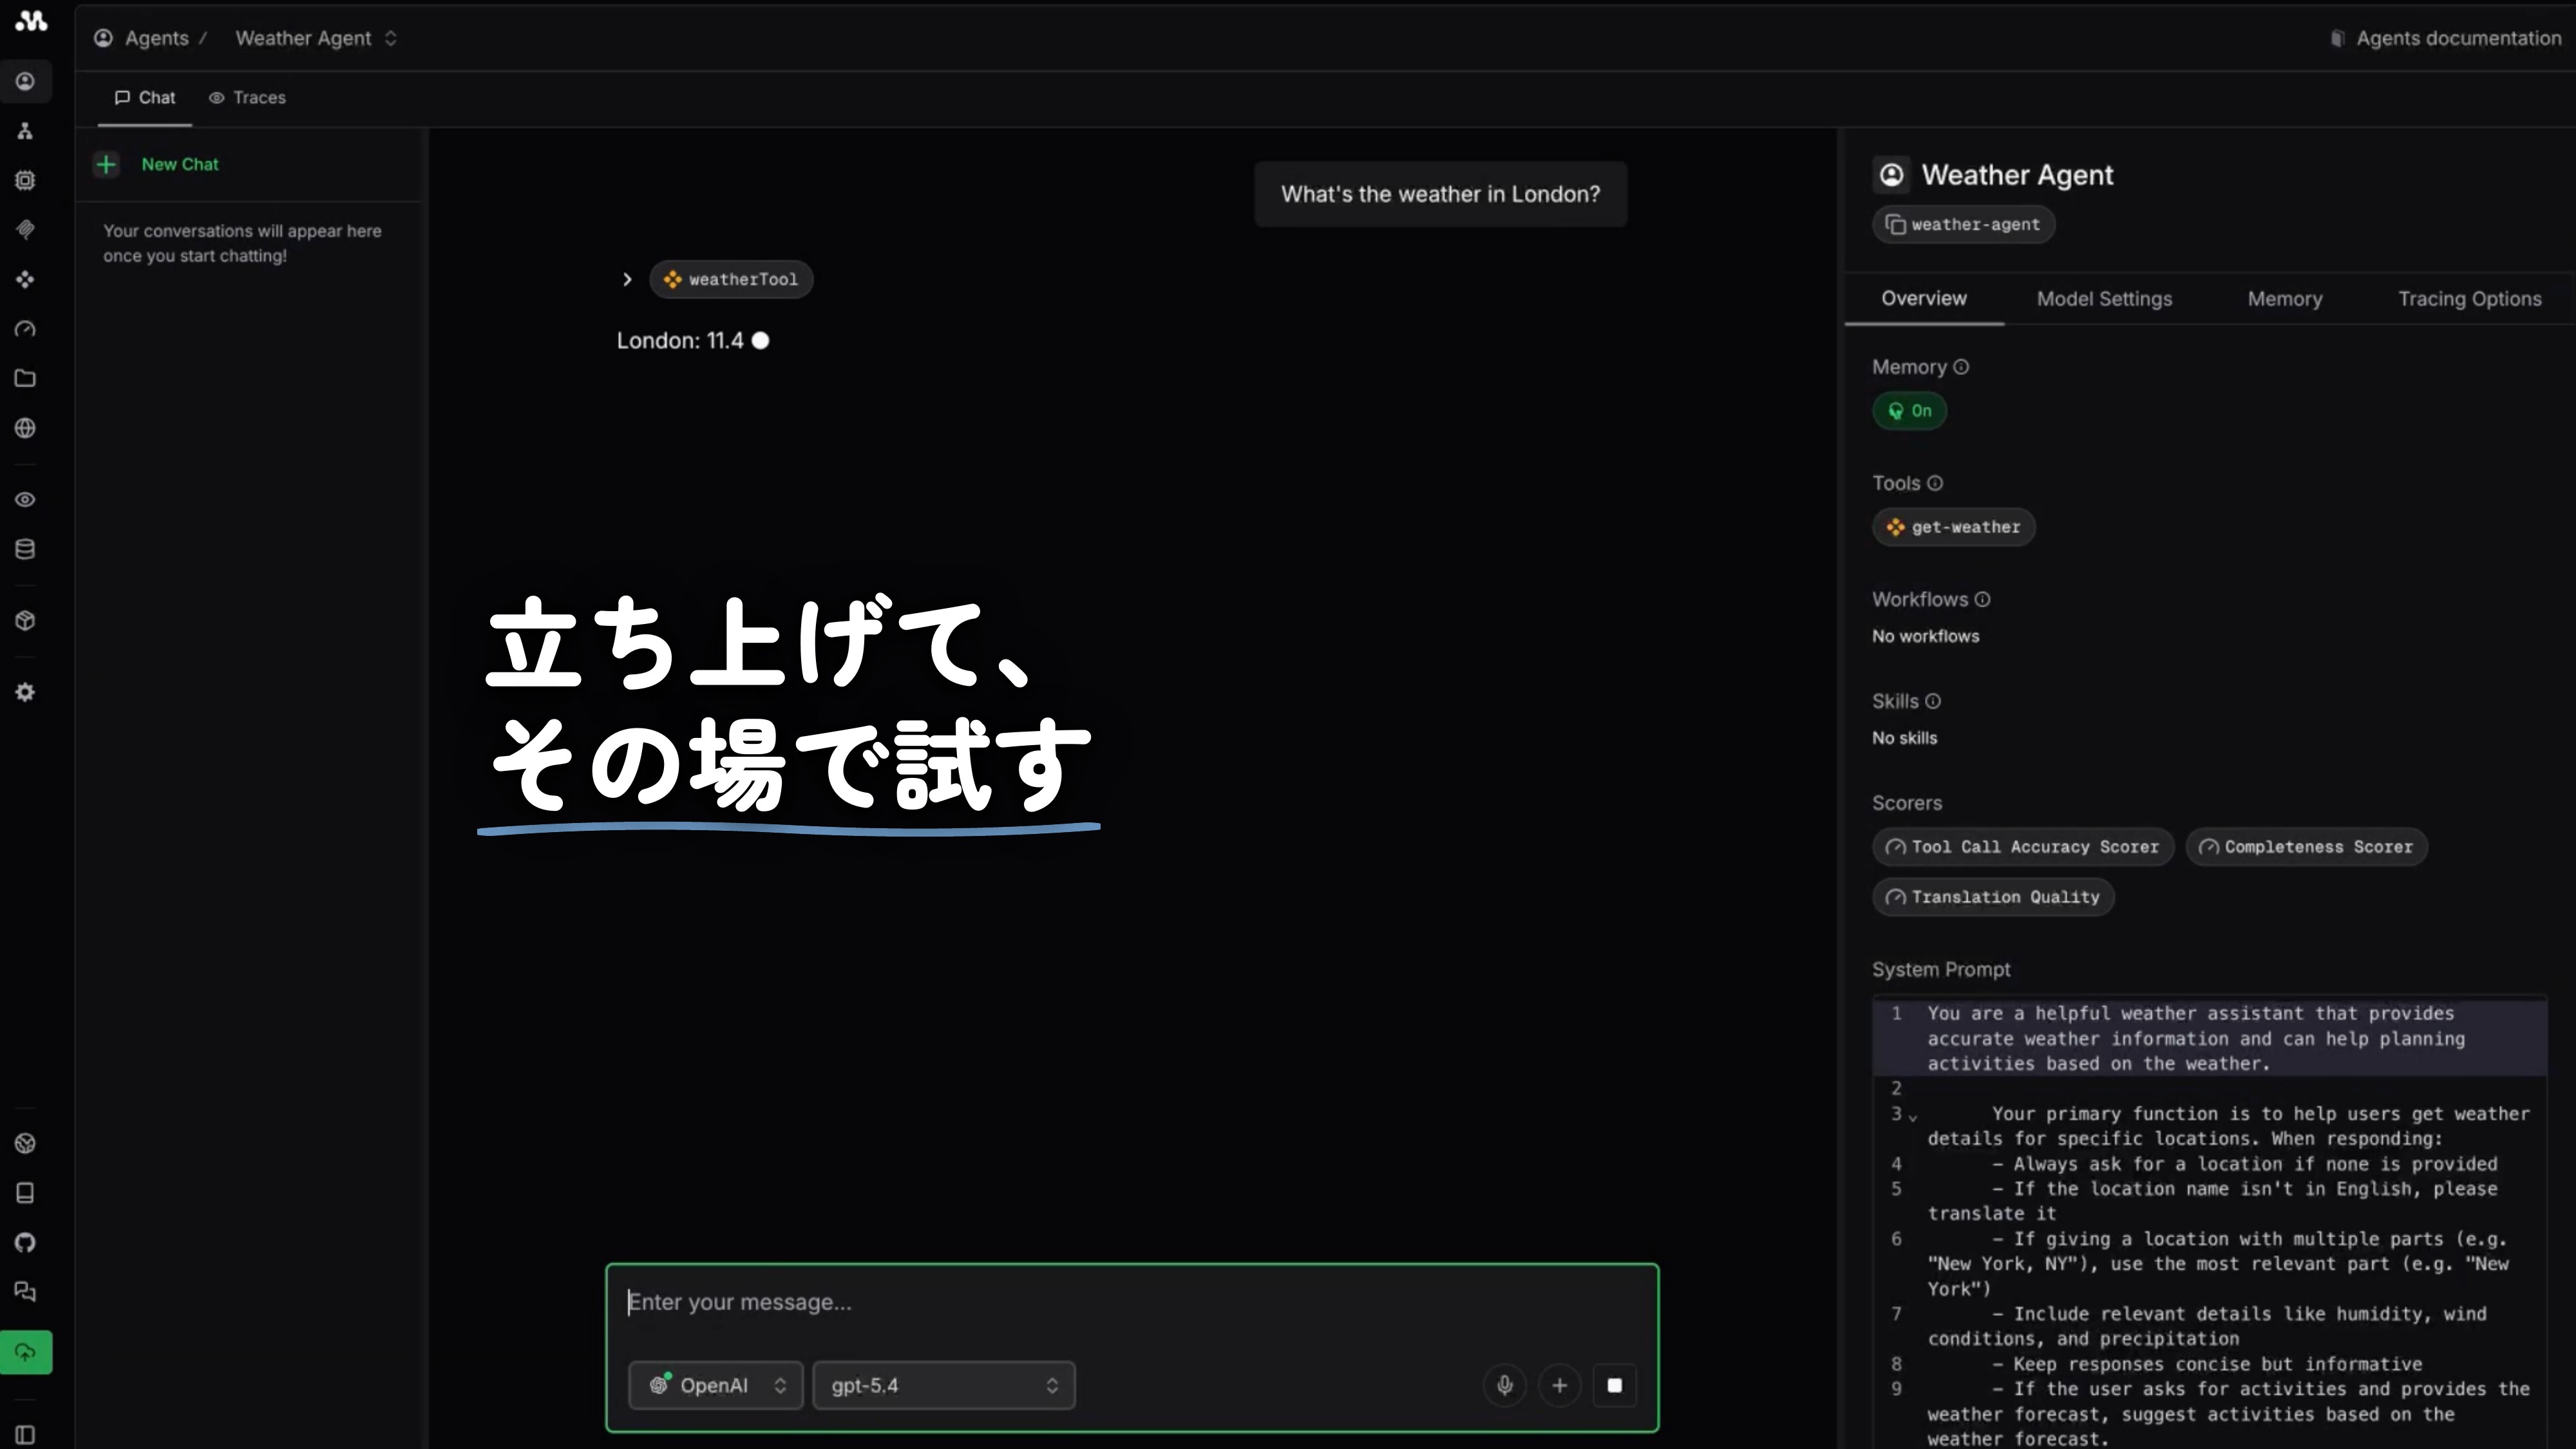Open the package box icon in the sidebar
Screen dimensions: 2576x1449
pyautogui.click(x=25, y=621)
